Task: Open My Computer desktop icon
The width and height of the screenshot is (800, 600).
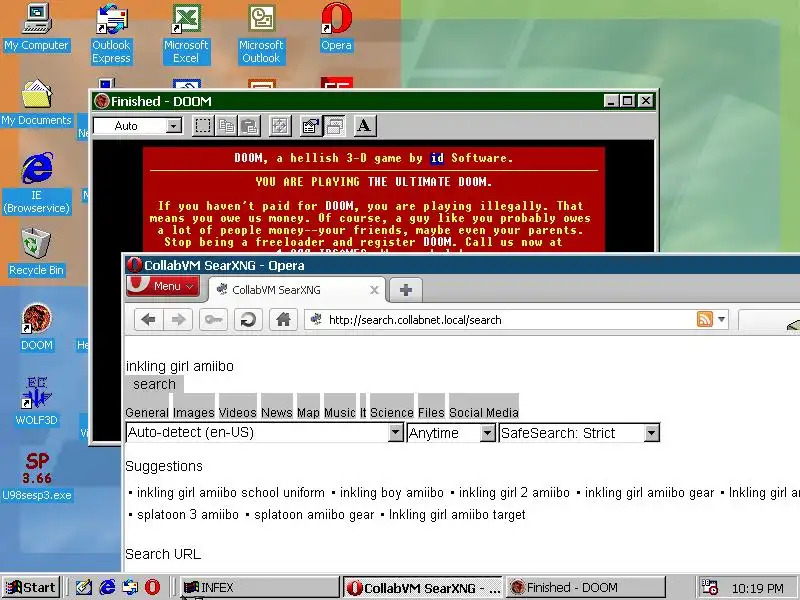Action: [37, 27]
